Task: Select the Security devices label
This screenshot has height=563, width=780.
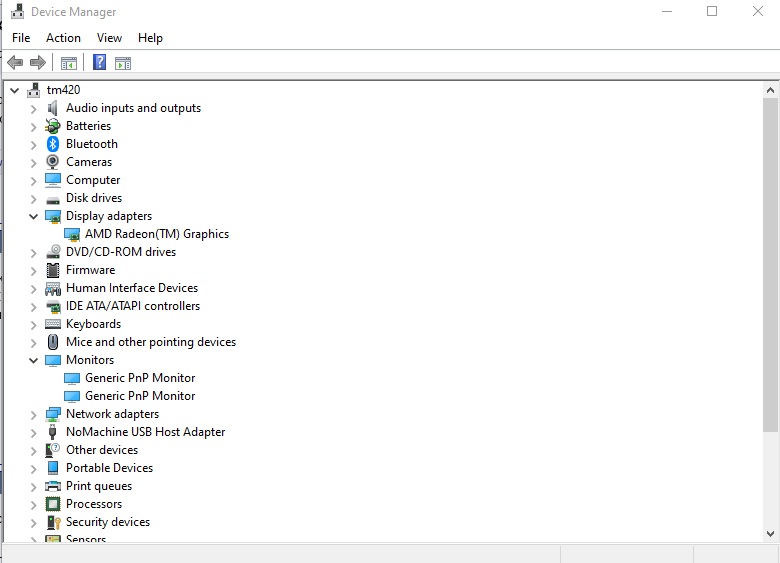Action: (108, 522)
